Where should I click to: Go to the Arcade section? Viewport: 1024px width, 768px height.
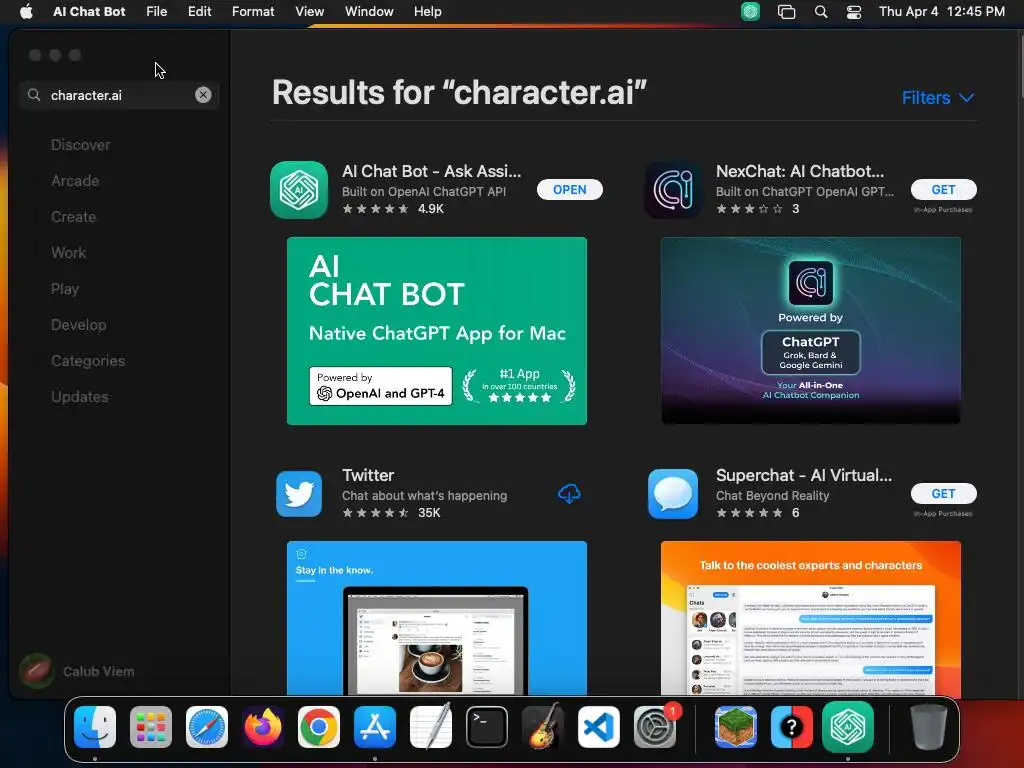[x=75, y=181]
